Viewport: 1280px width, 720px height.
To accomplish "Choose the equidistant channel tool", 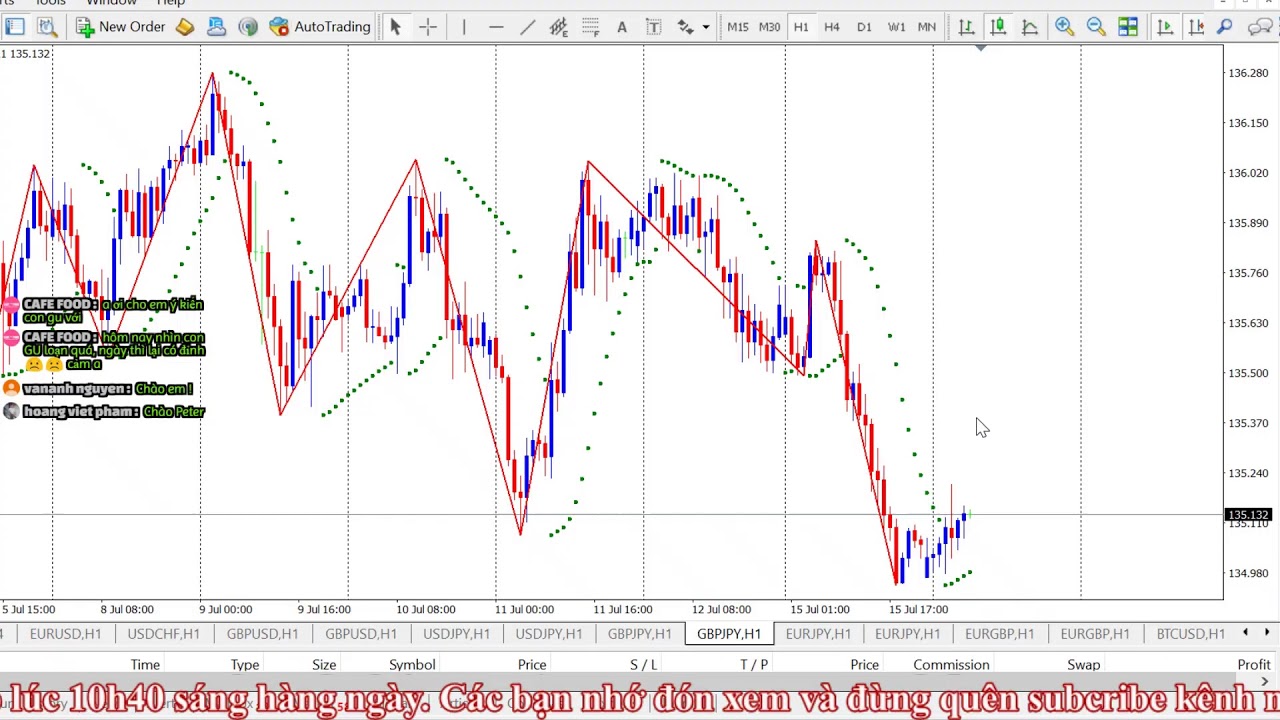I will (559, 27).
